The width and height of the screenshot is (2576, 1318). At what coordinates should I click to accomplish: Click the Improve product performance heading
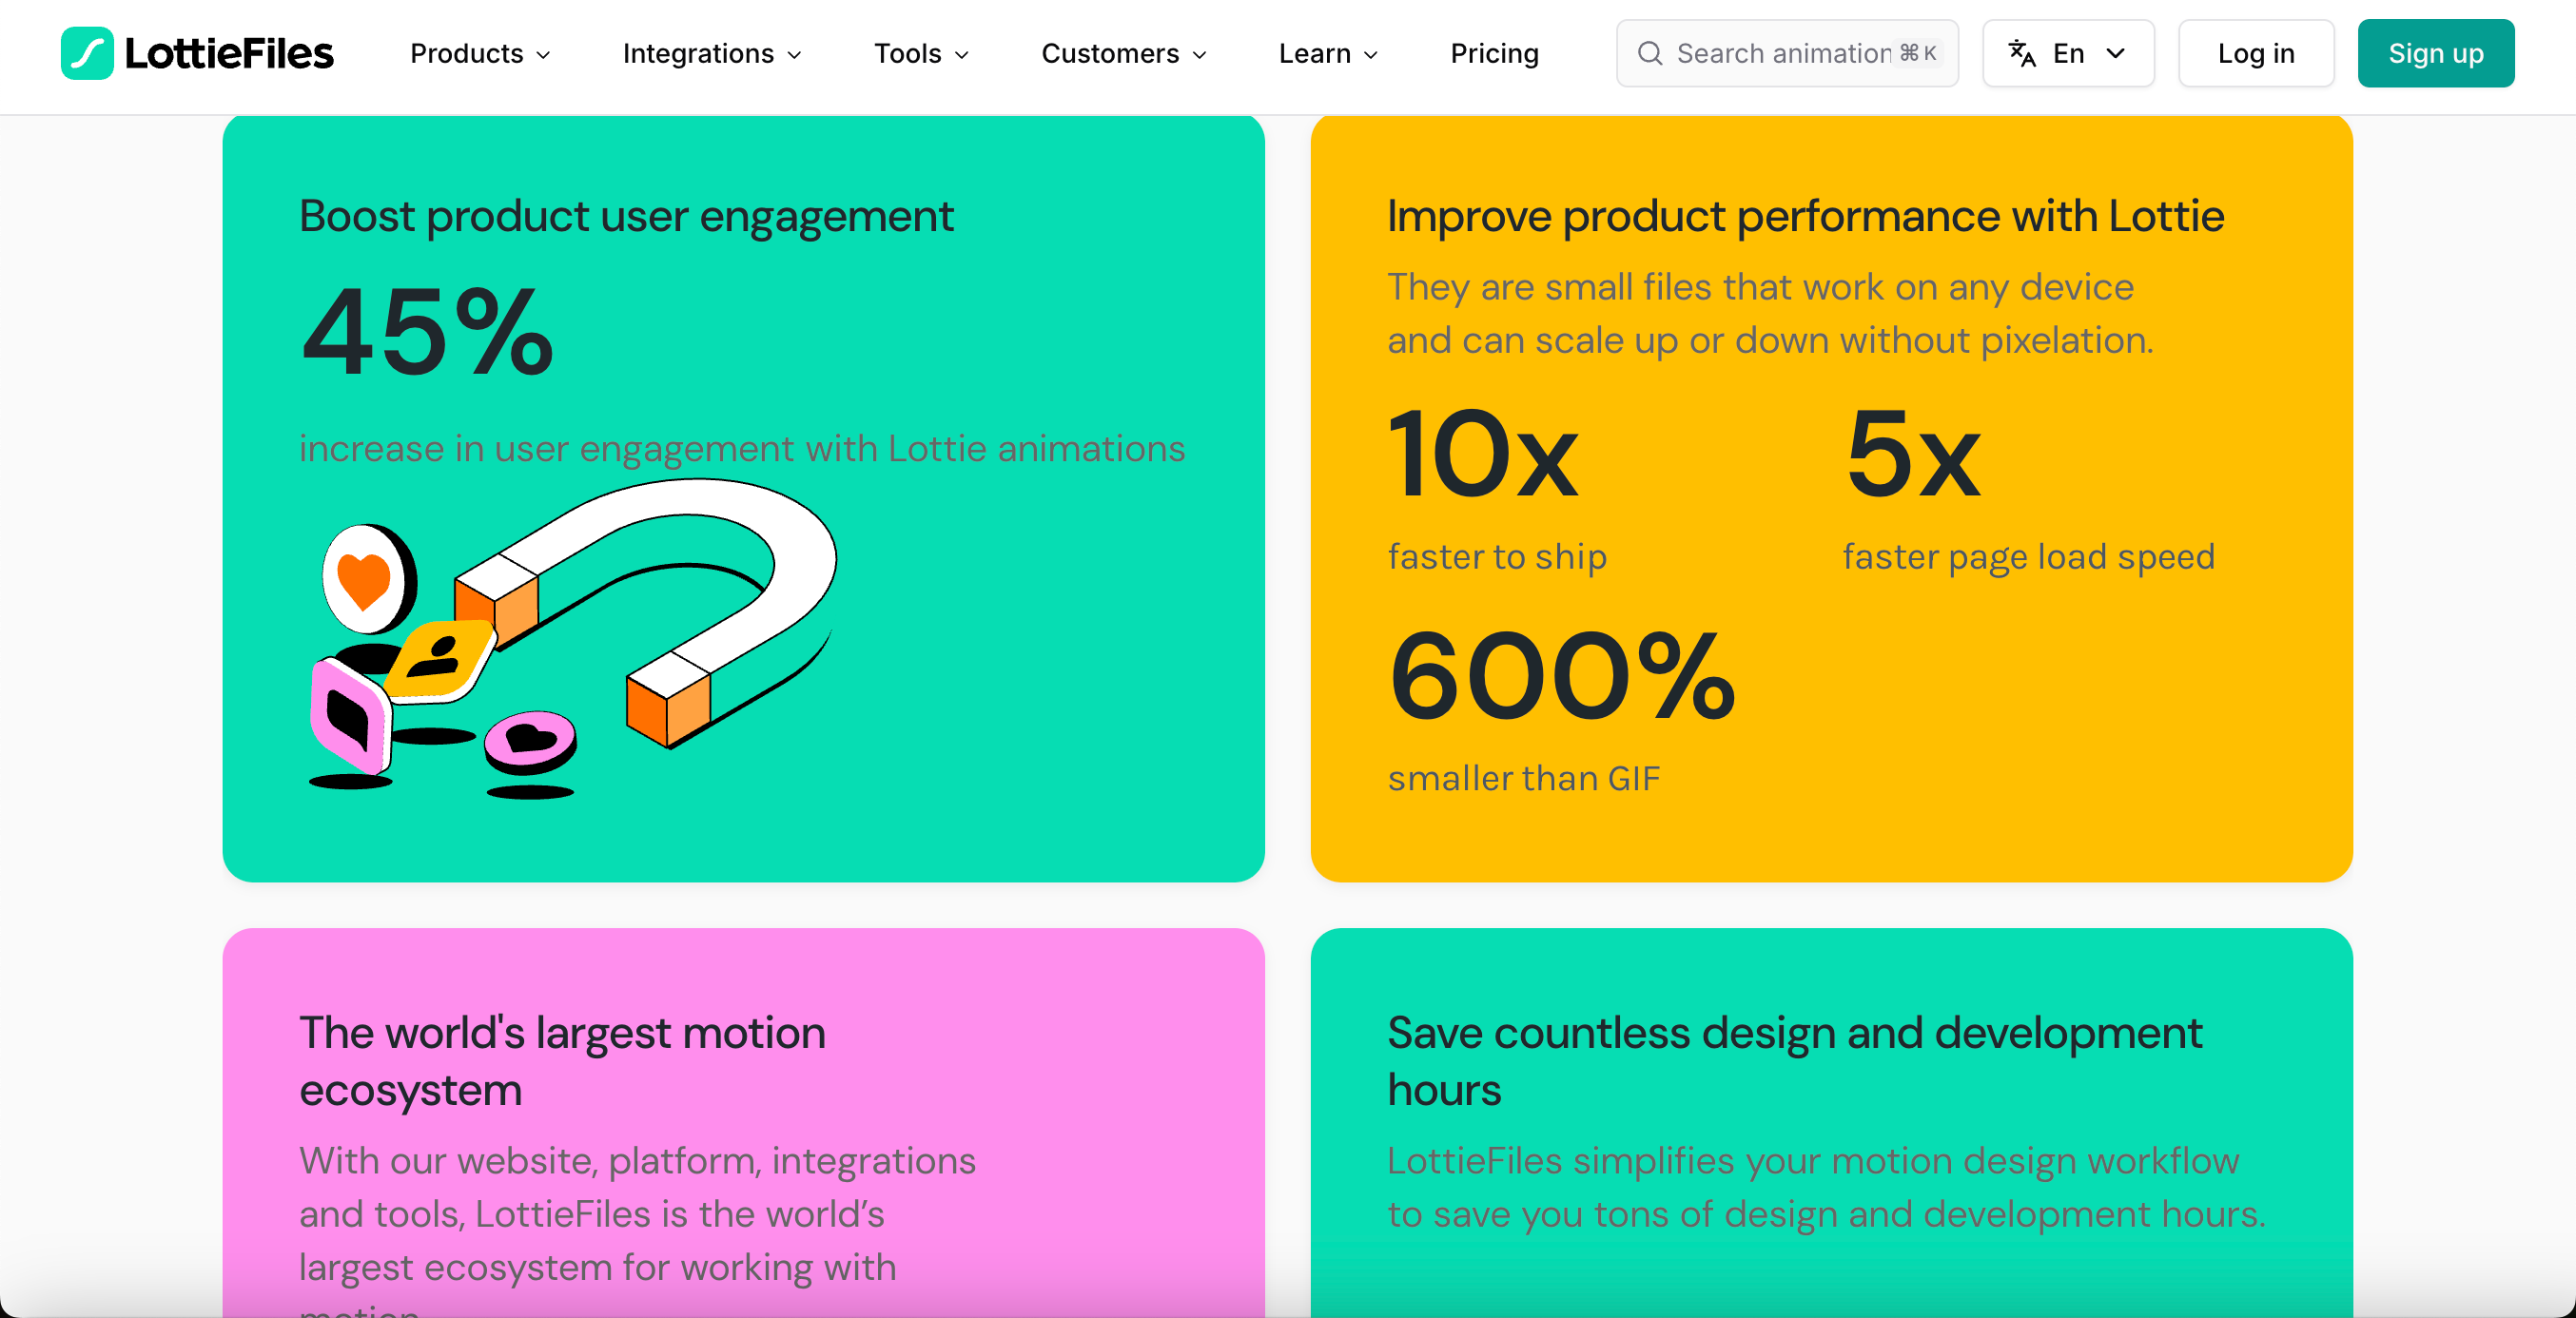click(x=1805, y=216)
